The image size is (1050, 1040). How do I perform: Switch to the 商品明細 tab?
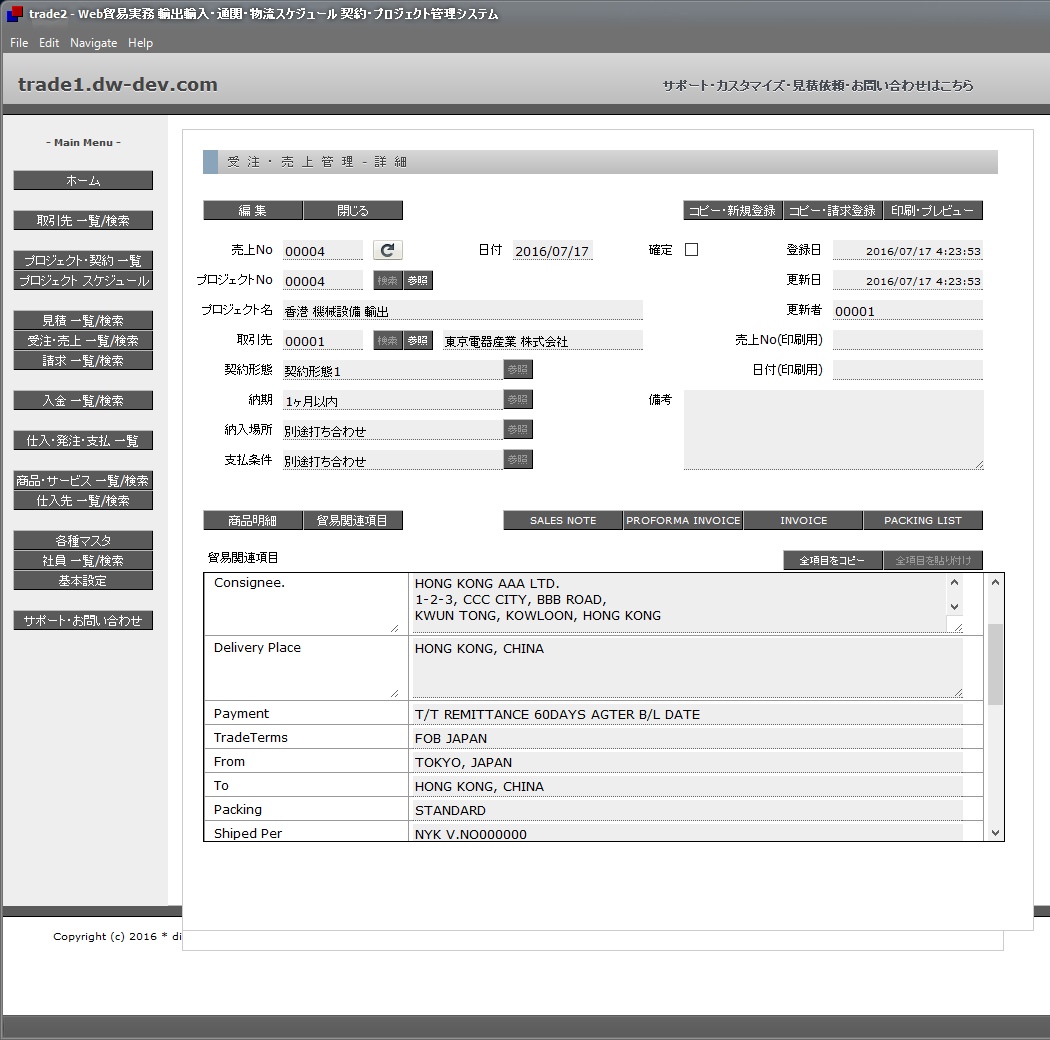(252, 520)
